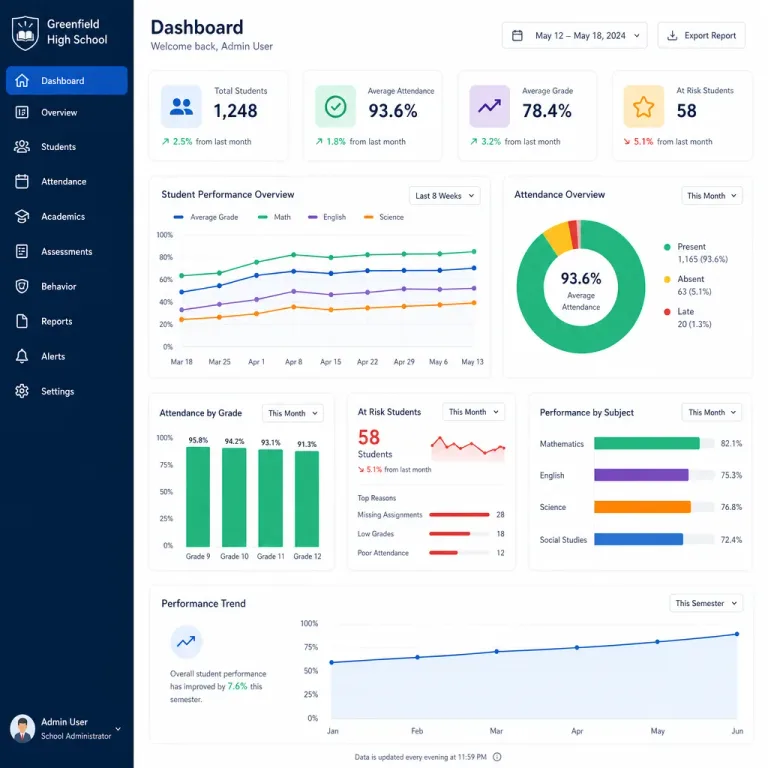The width and height of the screenshot is (768, 768).
Task: Click the Missing Assignments red bar
Action: click(459, 514)
